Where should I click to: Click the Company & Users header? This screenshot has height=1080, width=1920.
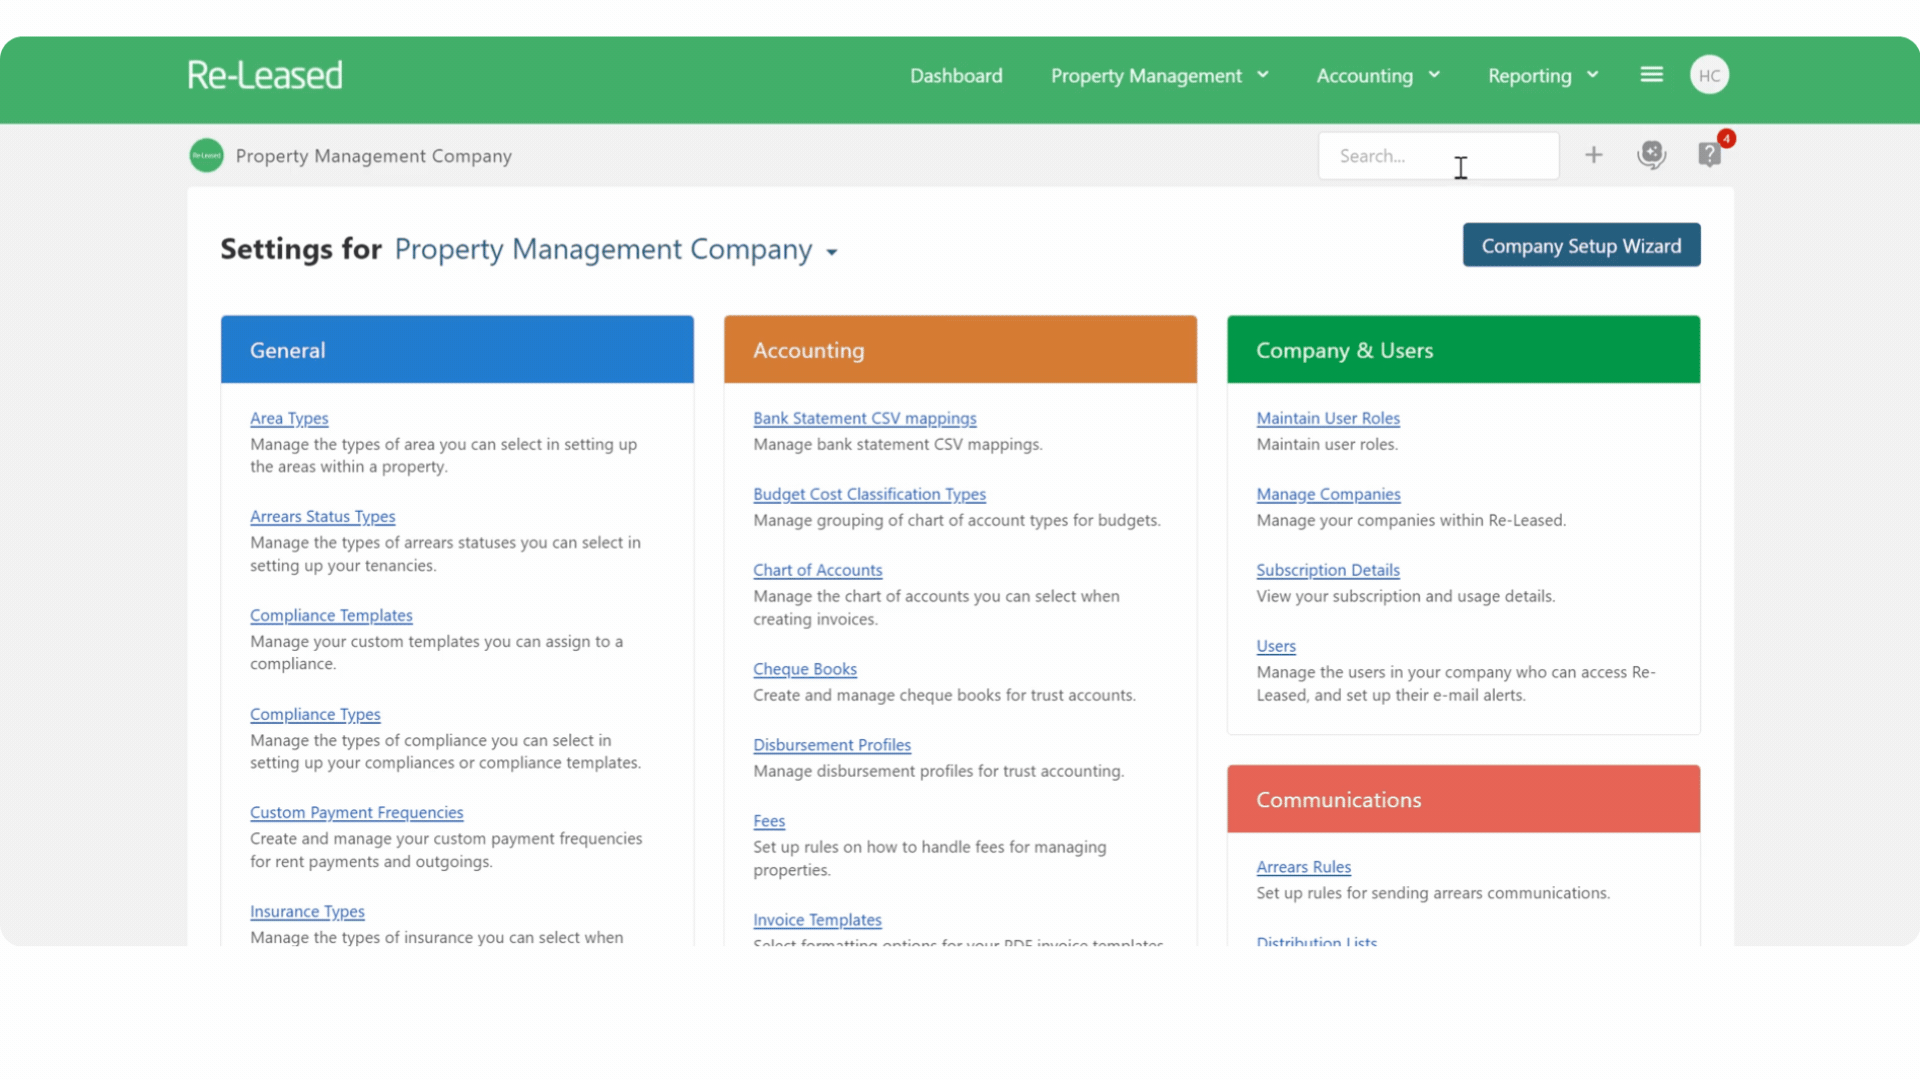[x=1463, y=349]
